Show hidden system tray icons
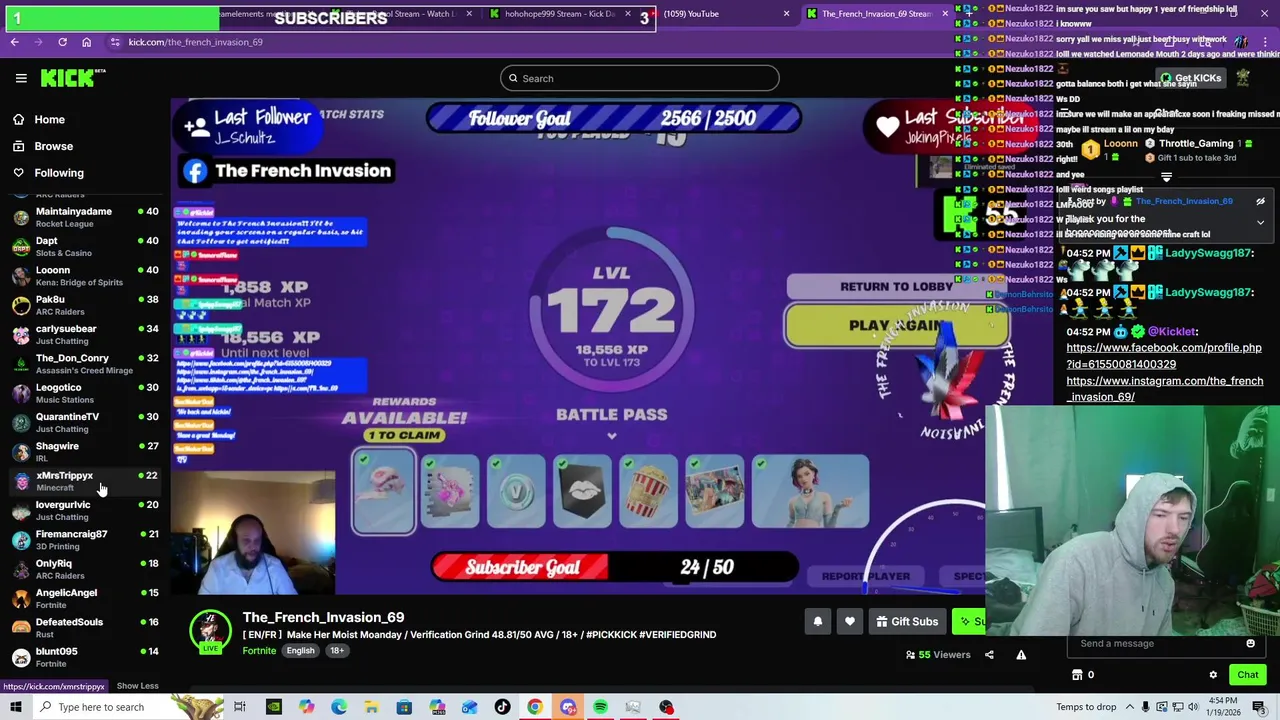The height and width of the screenshot is (720, 1280). point(1130,707)
